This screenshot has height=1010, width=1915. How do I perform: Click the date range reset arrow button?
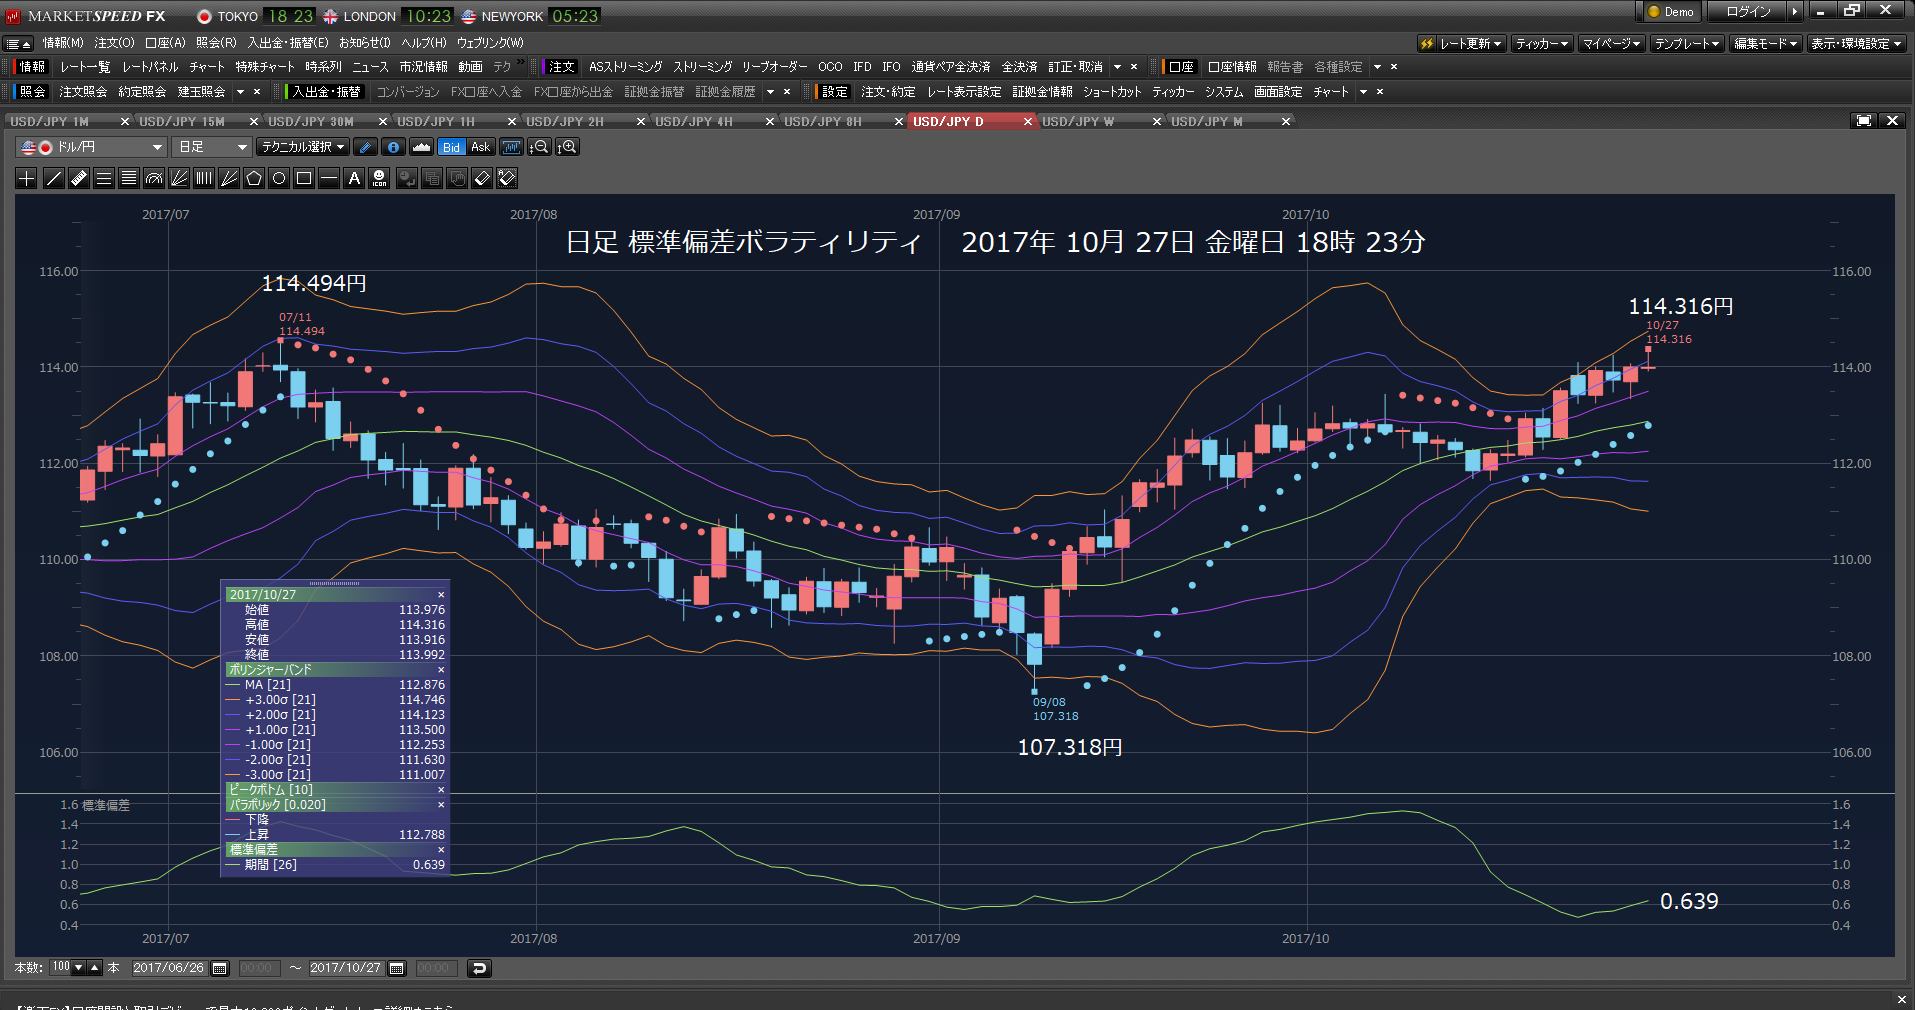[x=479, y=968]
